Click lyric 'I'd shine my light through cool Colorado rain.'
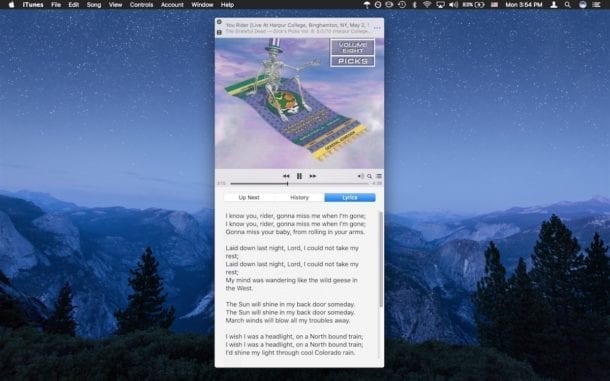Image resolution: width=610 pixels, height=381 pixels. point(290,353)
